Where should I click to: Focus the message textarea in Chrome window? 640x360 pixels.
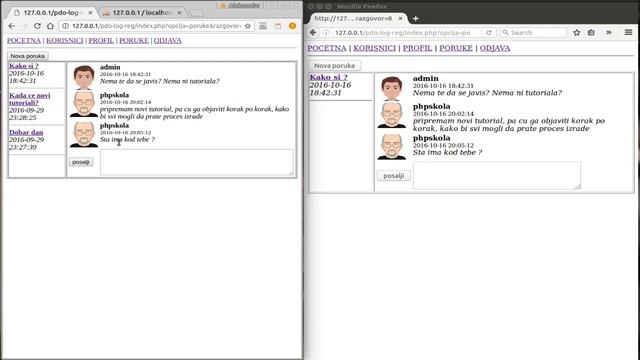click(x=197, y=162)
